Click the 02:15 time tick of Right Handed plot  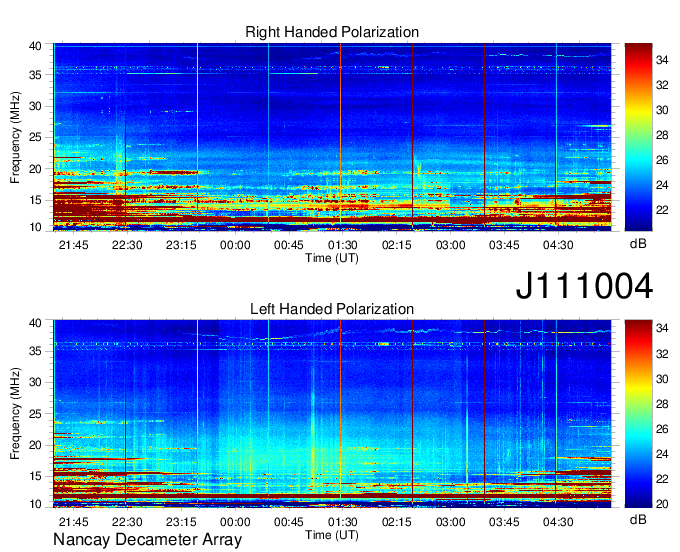(396, 245)
